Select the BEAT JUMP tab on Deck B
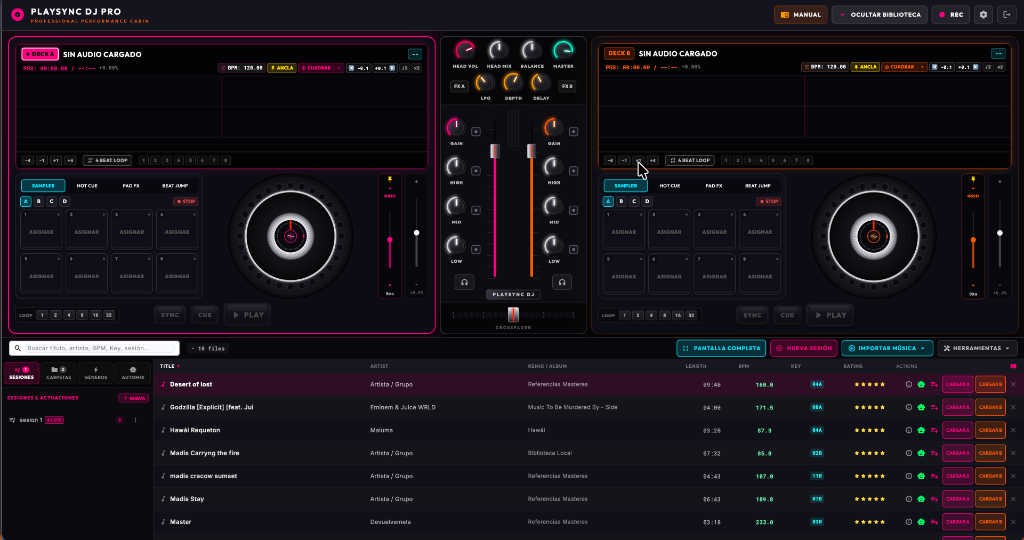This screenshot has height=540, width=1024. point(758,185)
